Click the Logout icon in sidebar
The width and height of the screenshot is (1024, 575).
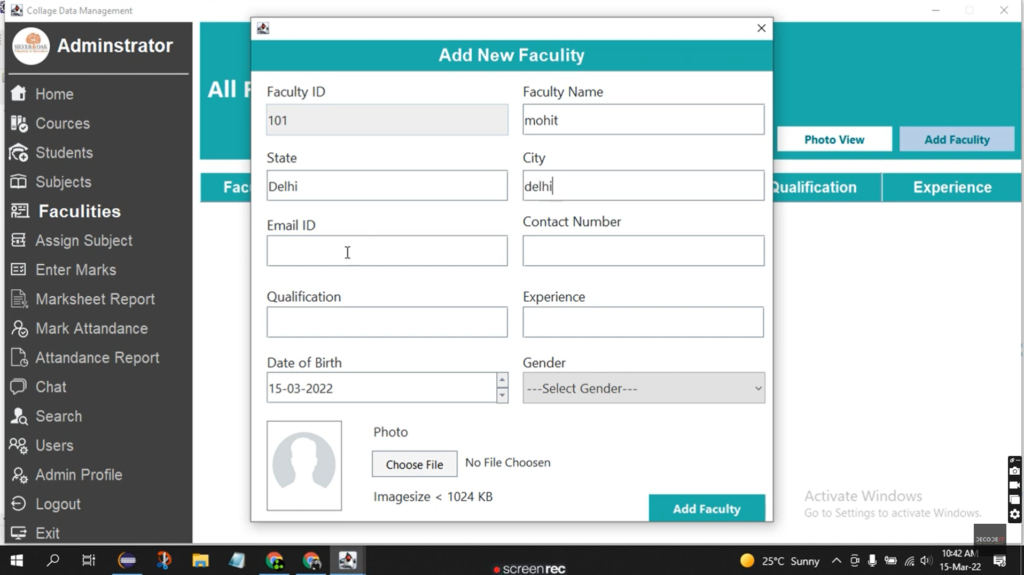click(x=18, y=504)
